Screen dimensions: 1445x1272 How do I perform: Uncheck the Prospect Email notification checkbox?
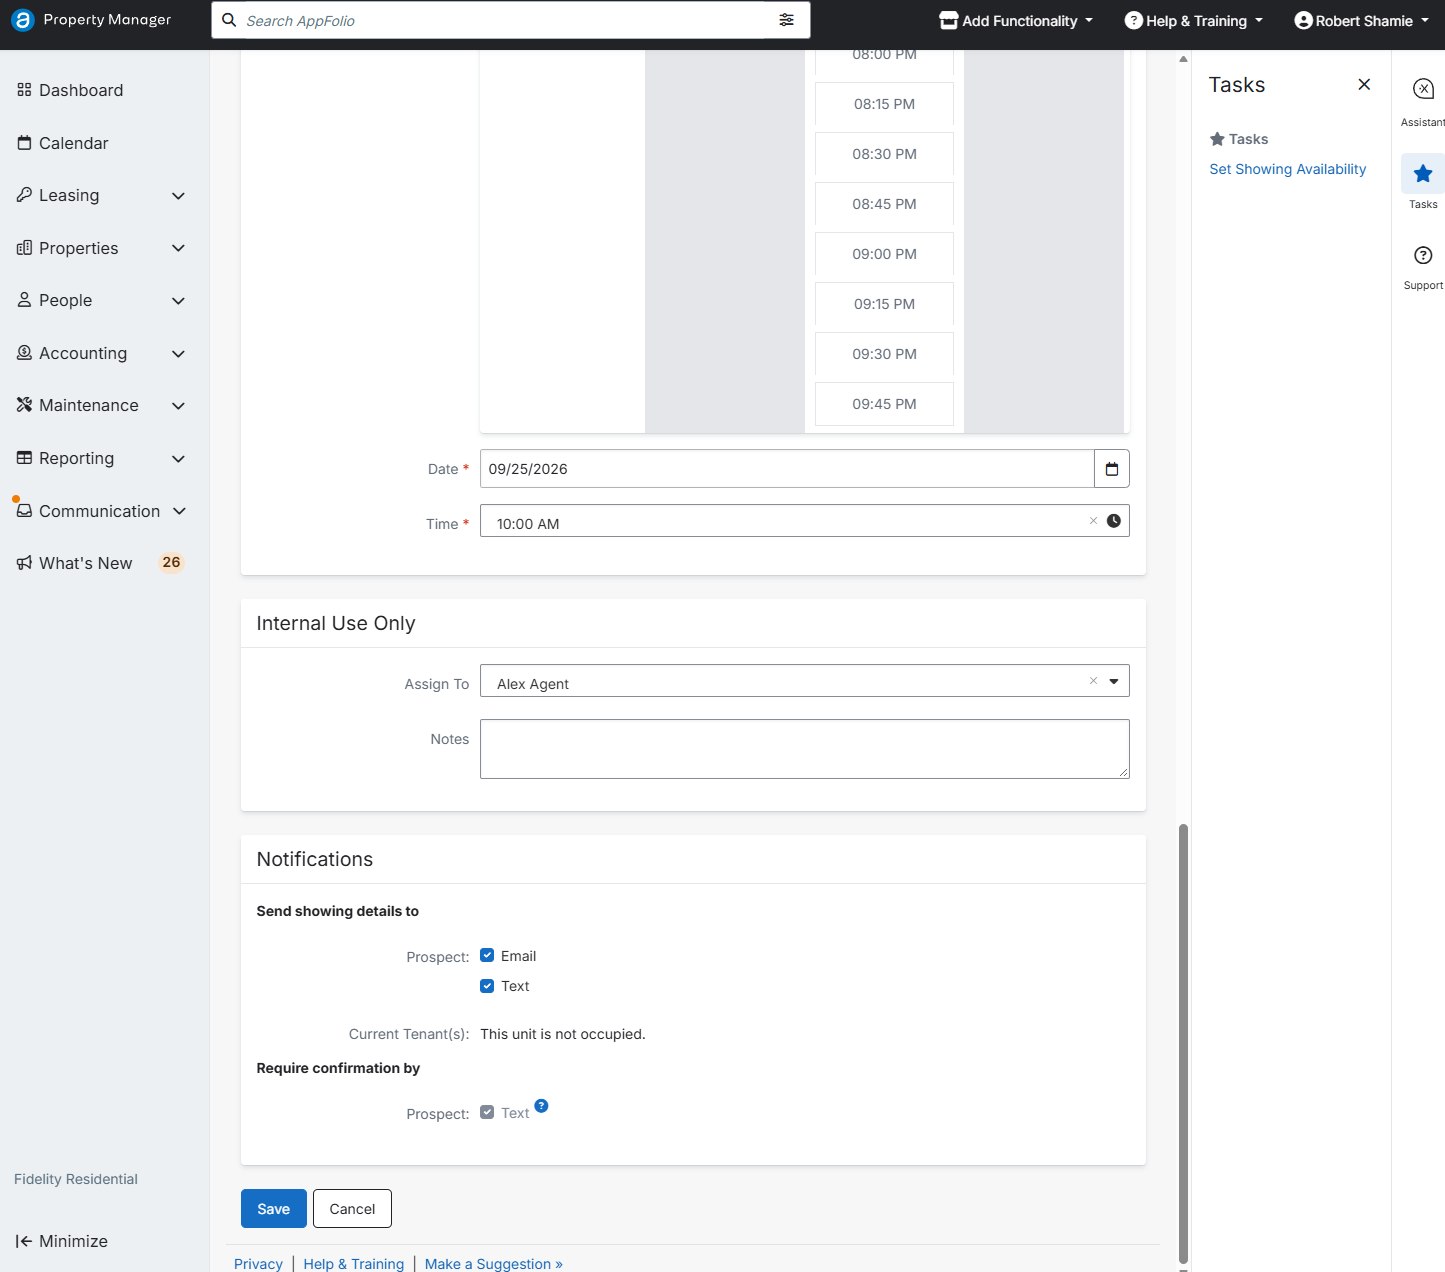click(487, 956)
